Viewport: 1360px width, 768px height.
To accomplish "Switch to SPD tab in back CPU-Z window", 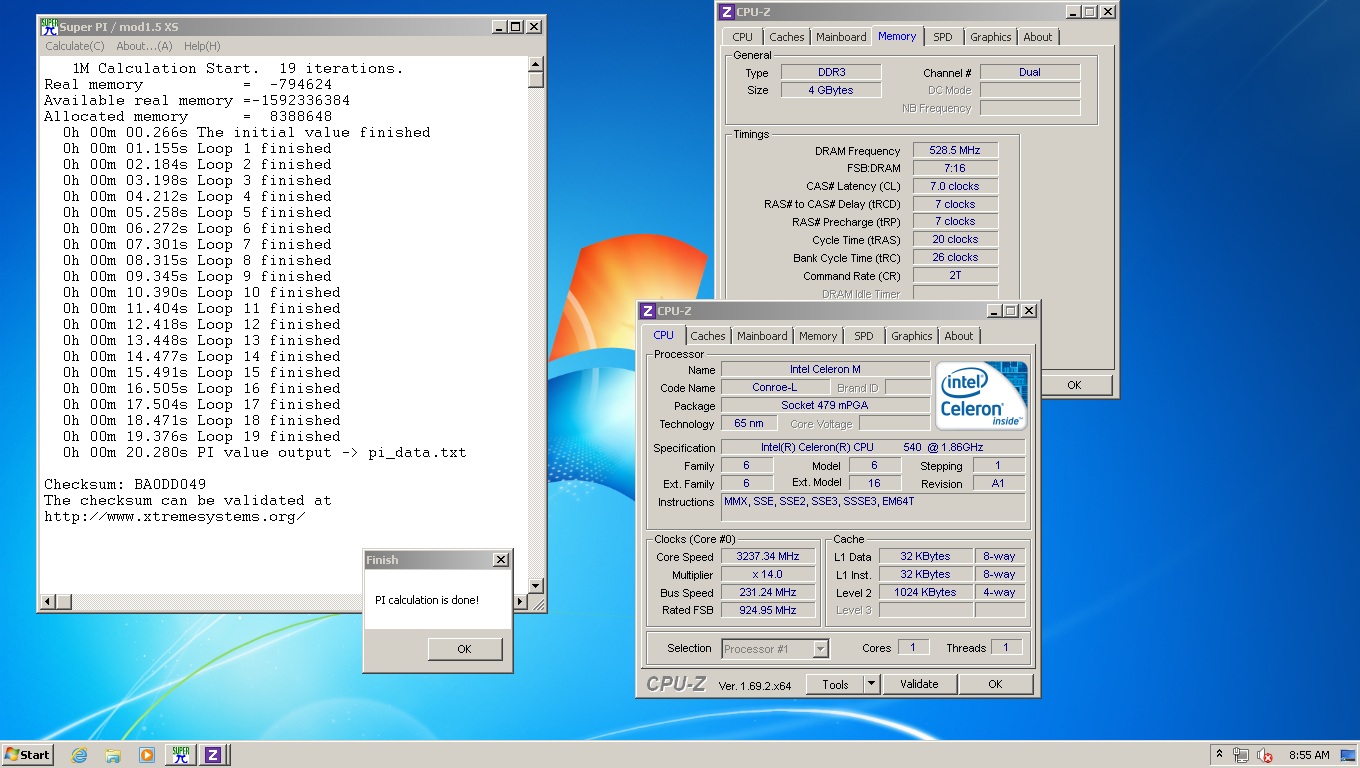I will tap(943, 37).
